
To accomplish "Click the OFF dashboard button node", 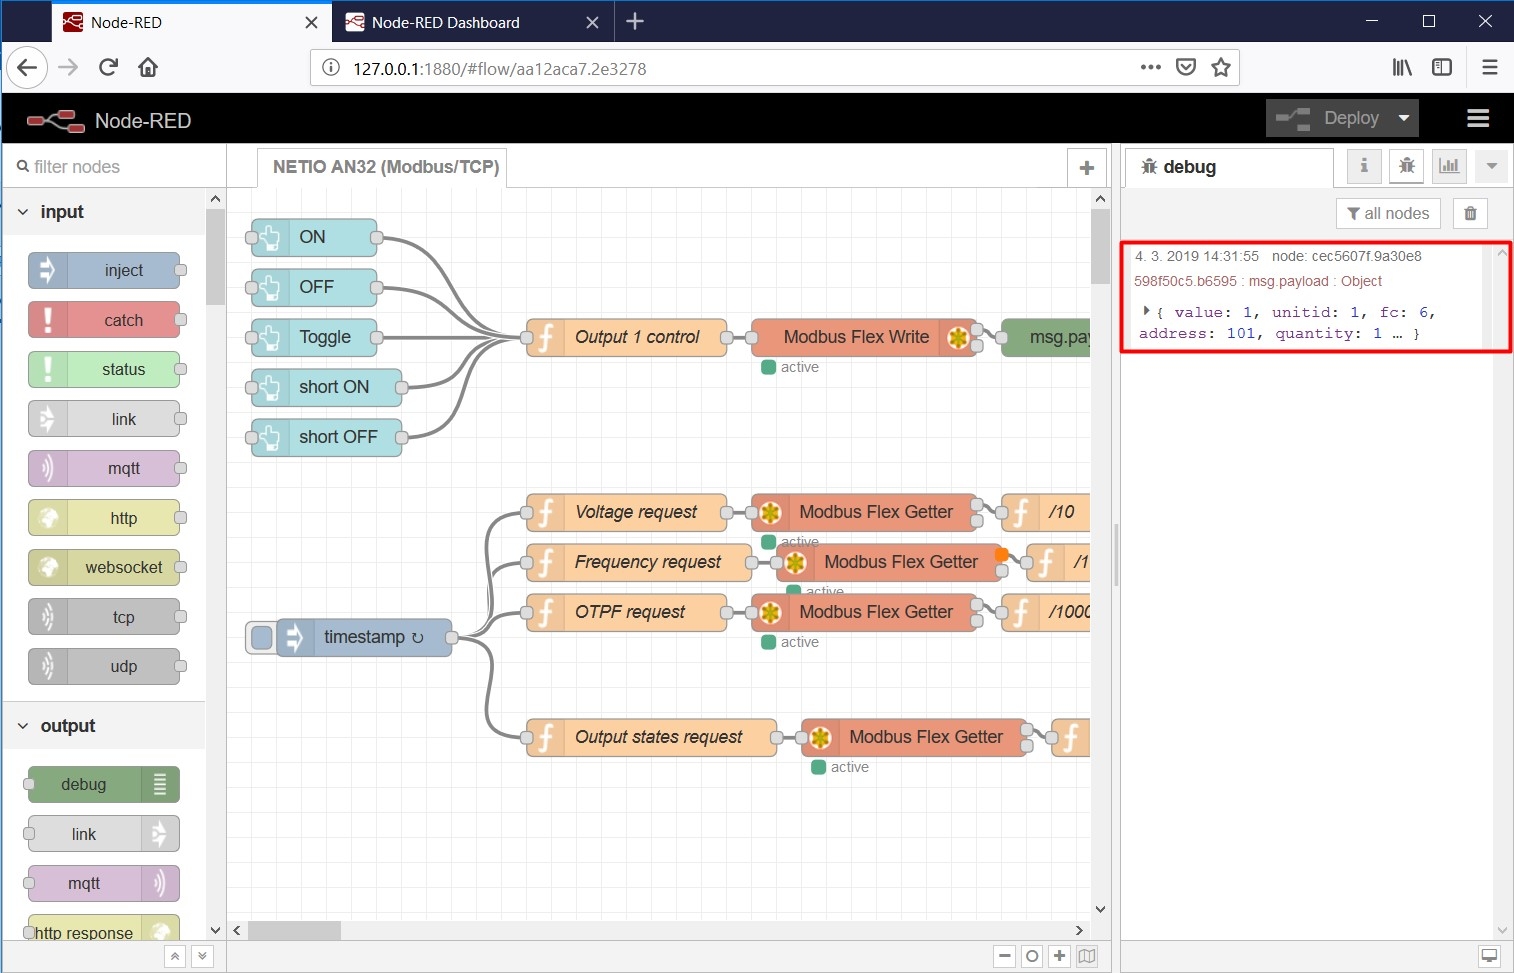I will (314, 287).
